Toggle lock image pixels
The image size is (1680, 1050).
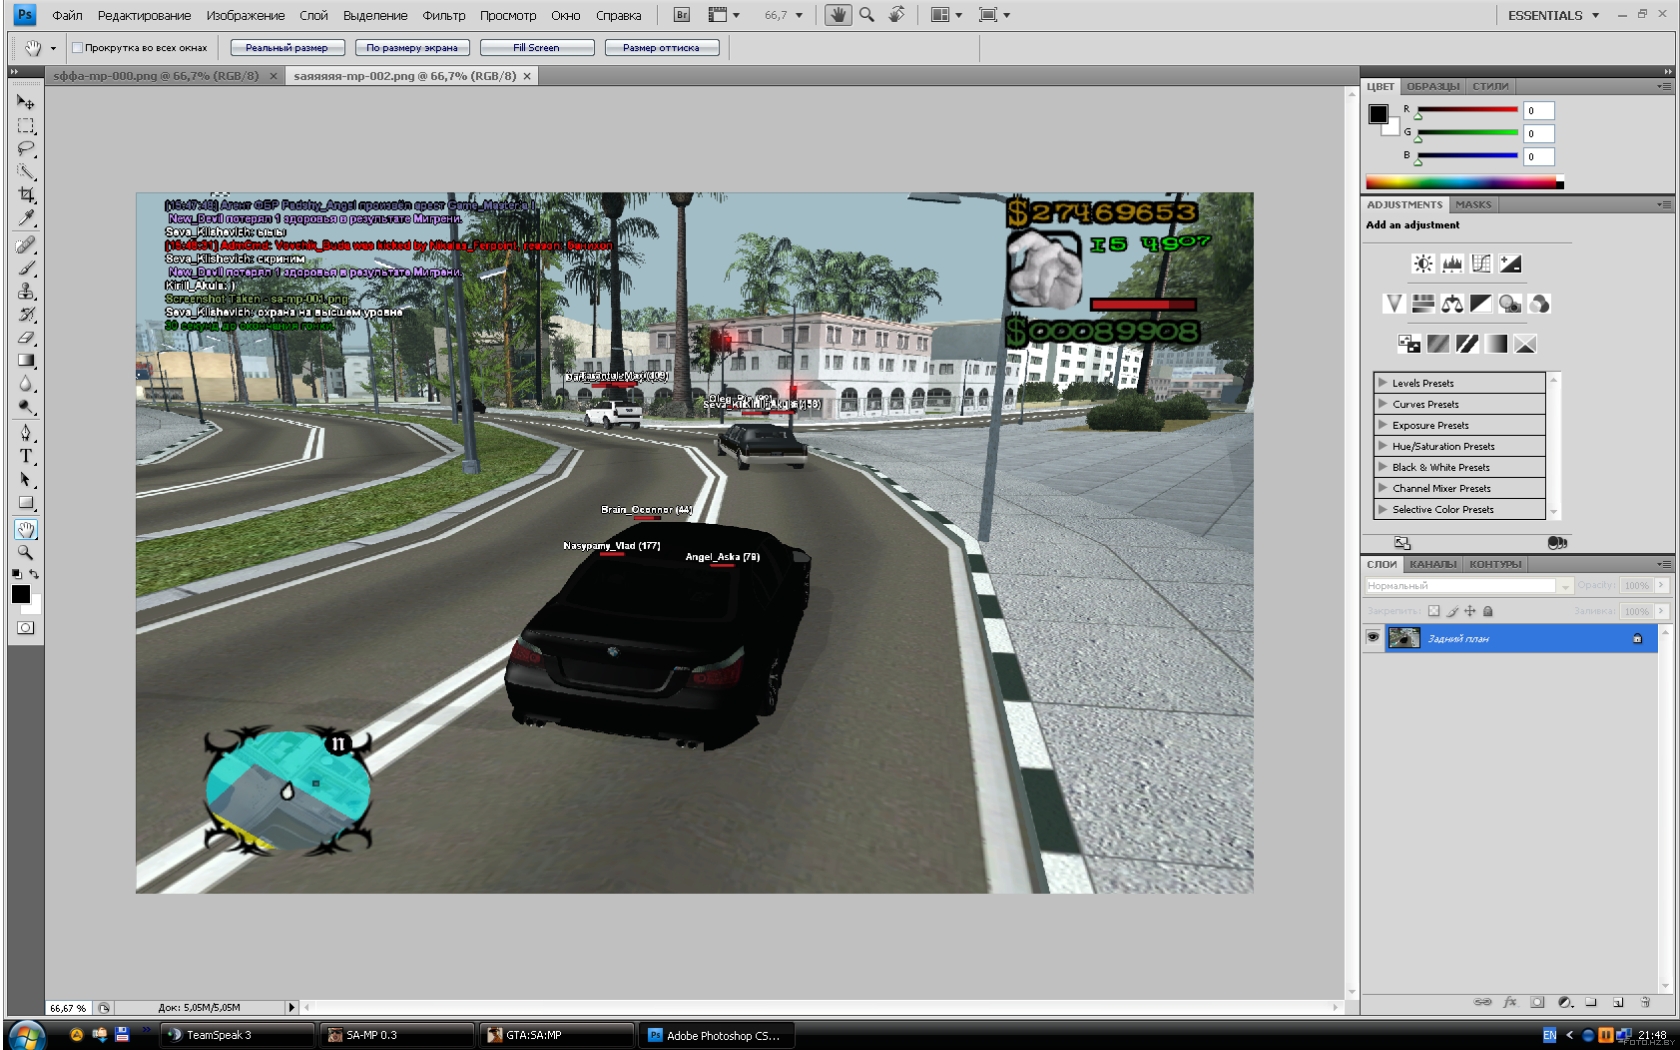pyautogui.click(x=1453, y=611)
